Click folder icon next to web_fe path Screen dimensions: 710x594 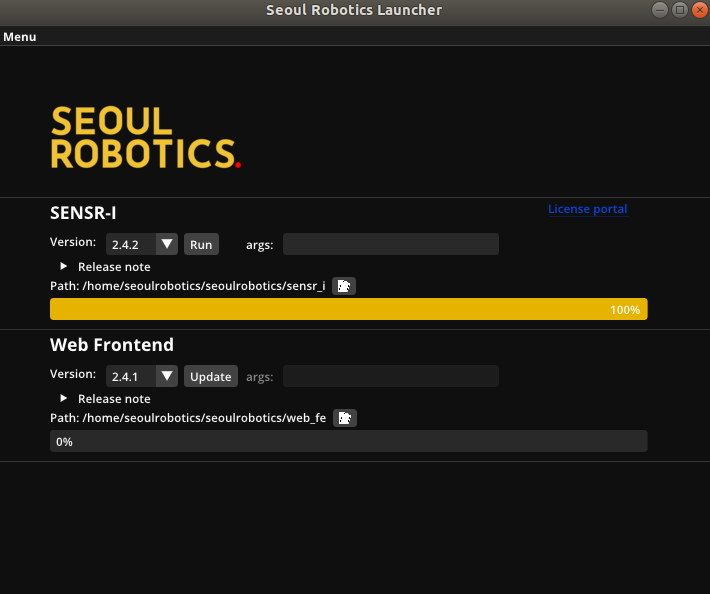(345, 418)
